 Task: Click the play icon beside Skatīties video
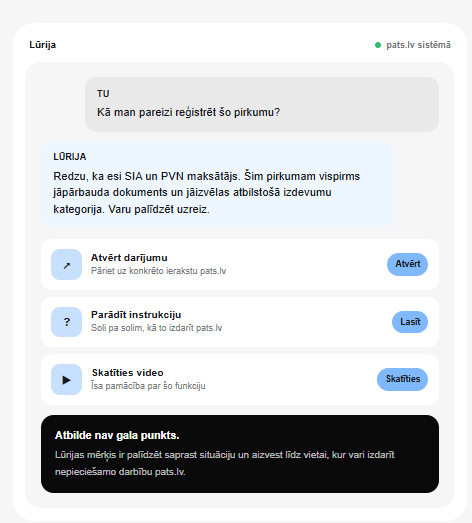[x=66, y=380]
